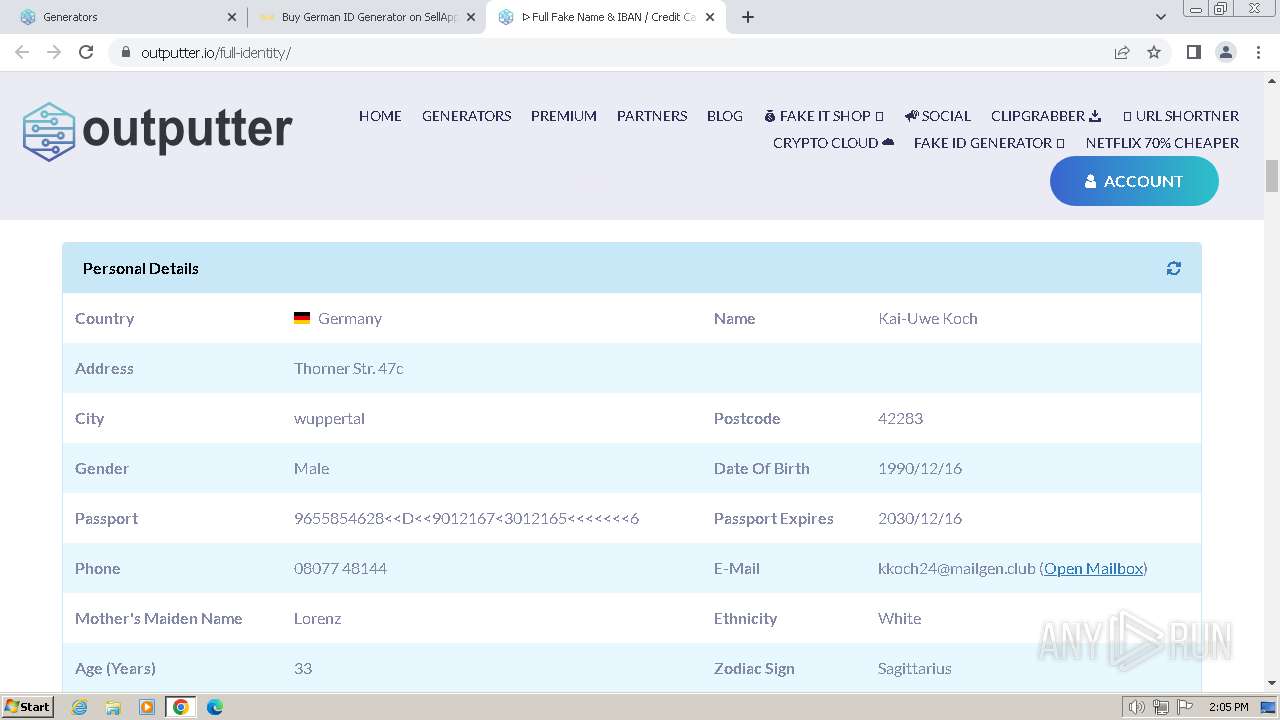Click the taskbar clock 2:05 PM
This screenshot has width=1280, height=720.
[1228, 707]
